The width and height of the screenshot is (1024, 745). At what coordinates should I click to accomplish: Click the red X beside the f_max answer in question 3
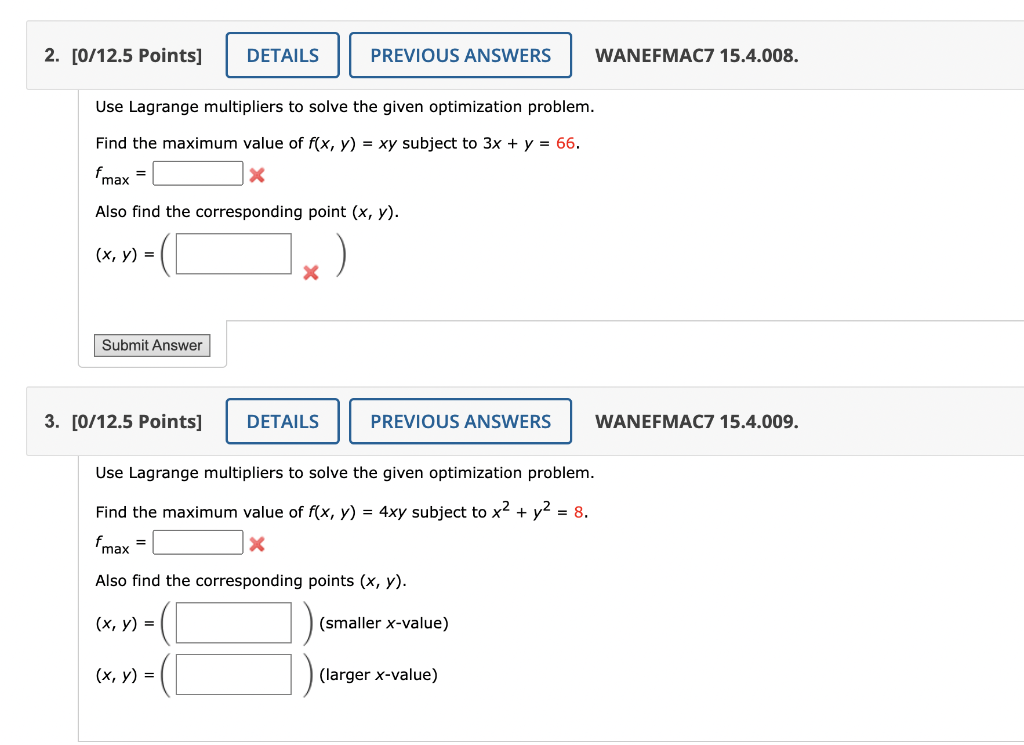coord(257,543)
